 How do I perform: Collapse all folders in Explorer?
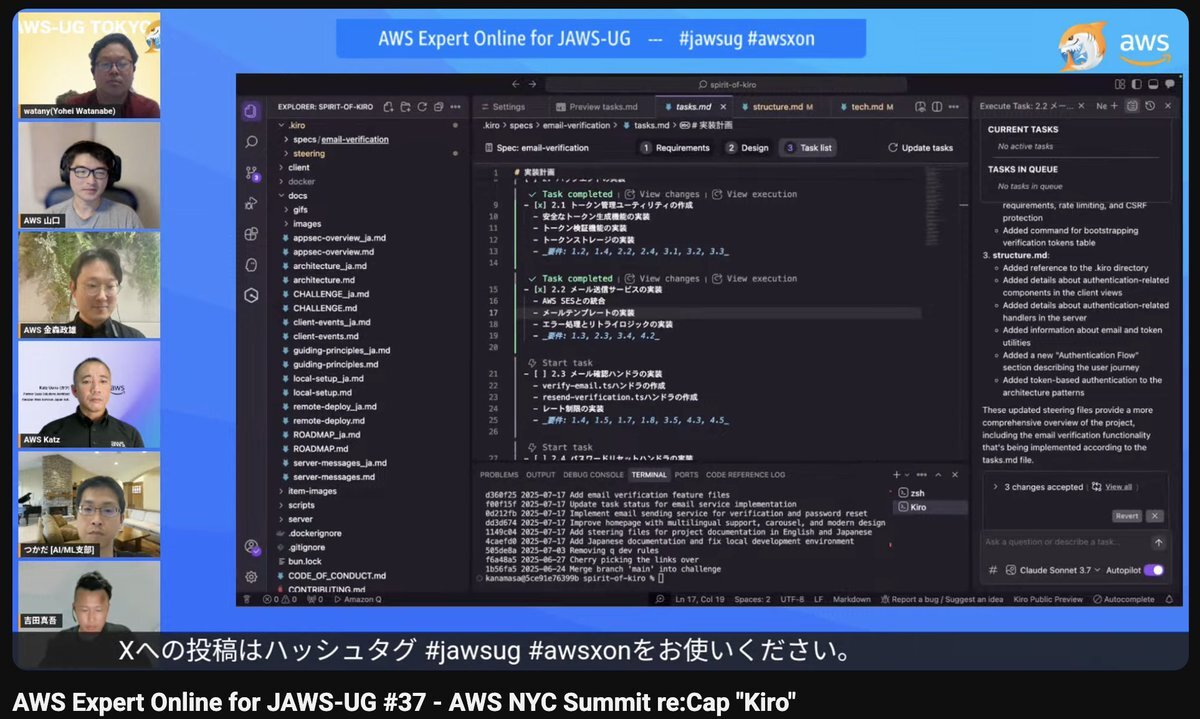pos(437,106)
